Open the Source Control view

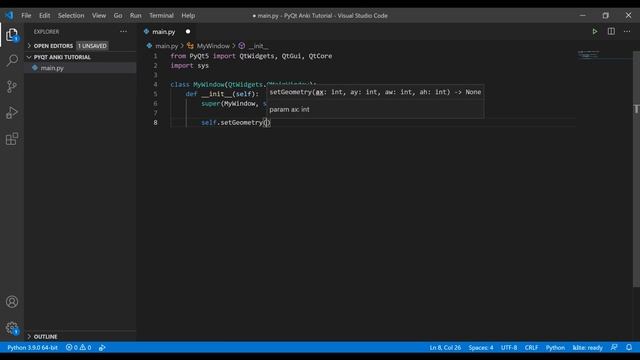[12, 87]
